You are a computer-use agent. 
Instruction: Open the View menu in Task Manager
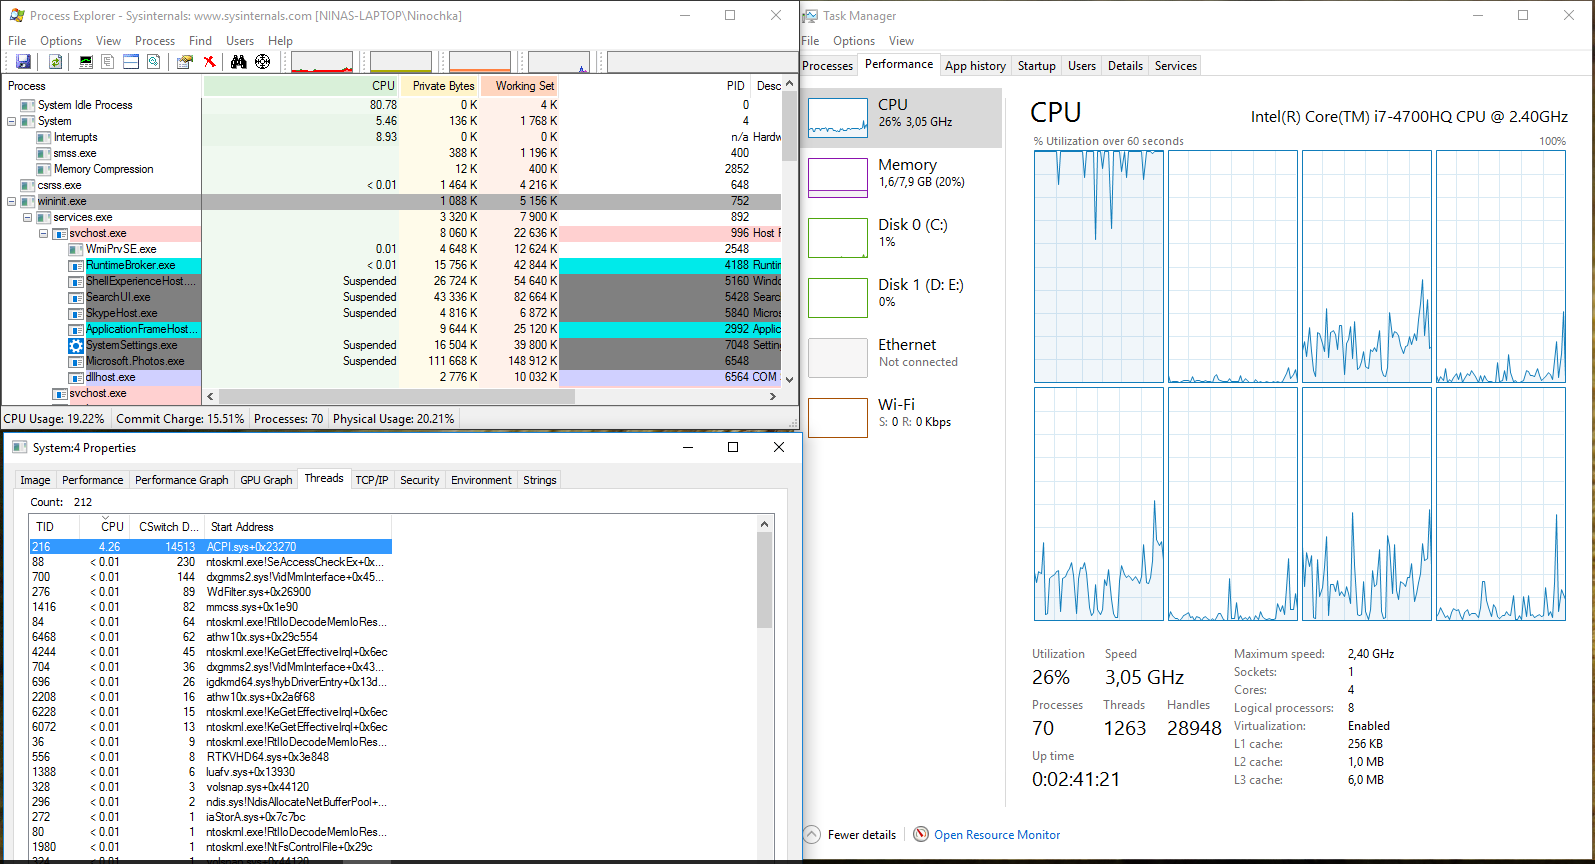(x=901, y=41)
